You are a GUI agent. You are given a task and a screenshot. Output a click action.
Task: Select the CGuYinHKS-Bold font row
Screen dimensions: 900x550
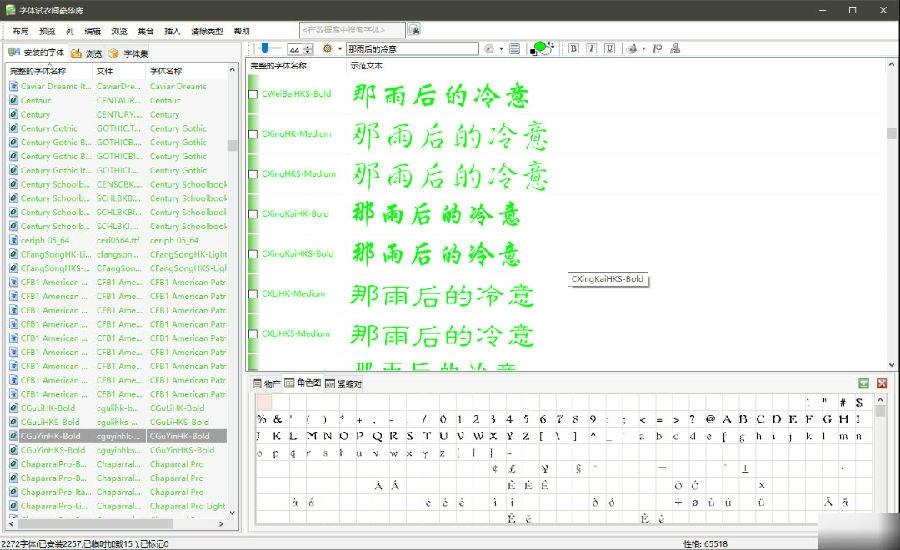pyautogui.click(x=117, y=450)
